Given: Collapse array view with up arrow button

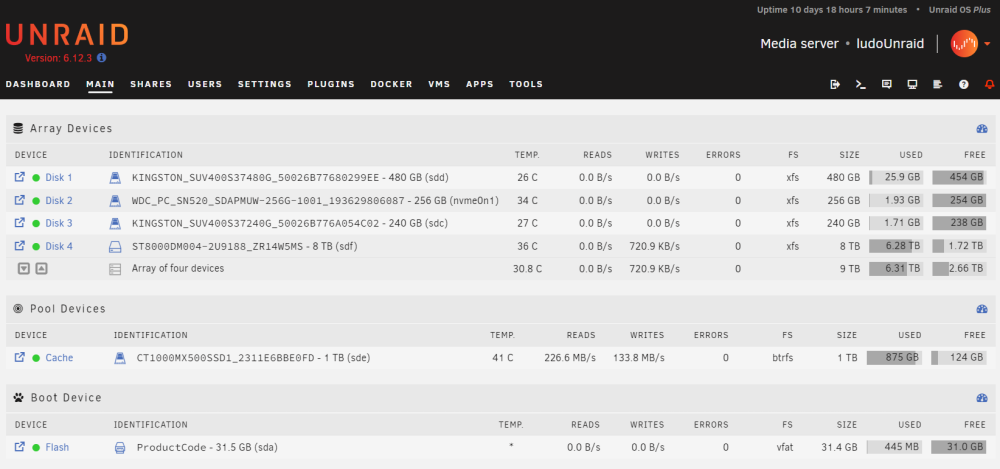Looking at the screenshot, I should [x=41, y=269].
